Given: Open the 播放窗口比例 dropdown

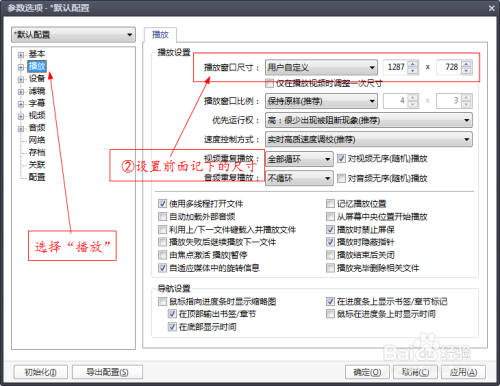Looking at the screenshot, I should [321, 101].
